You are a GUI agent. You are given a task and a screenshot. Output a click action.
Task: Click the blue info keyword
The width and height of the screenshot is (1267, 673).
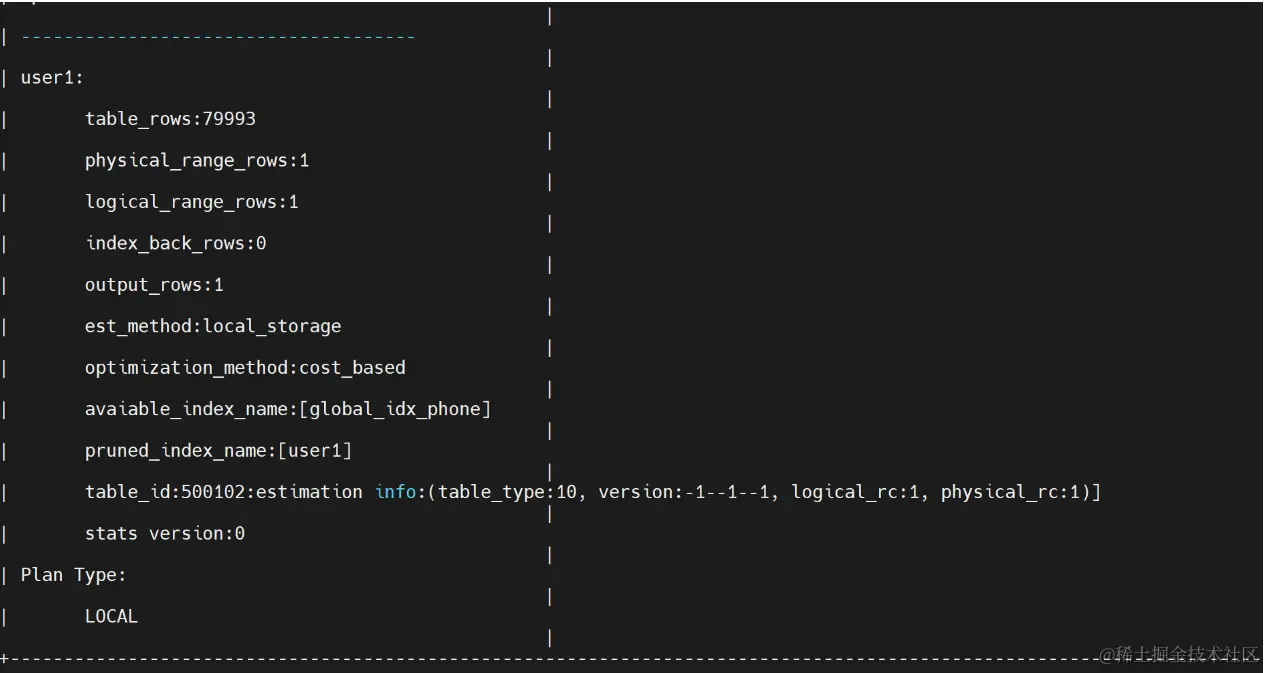coord(397,492)
